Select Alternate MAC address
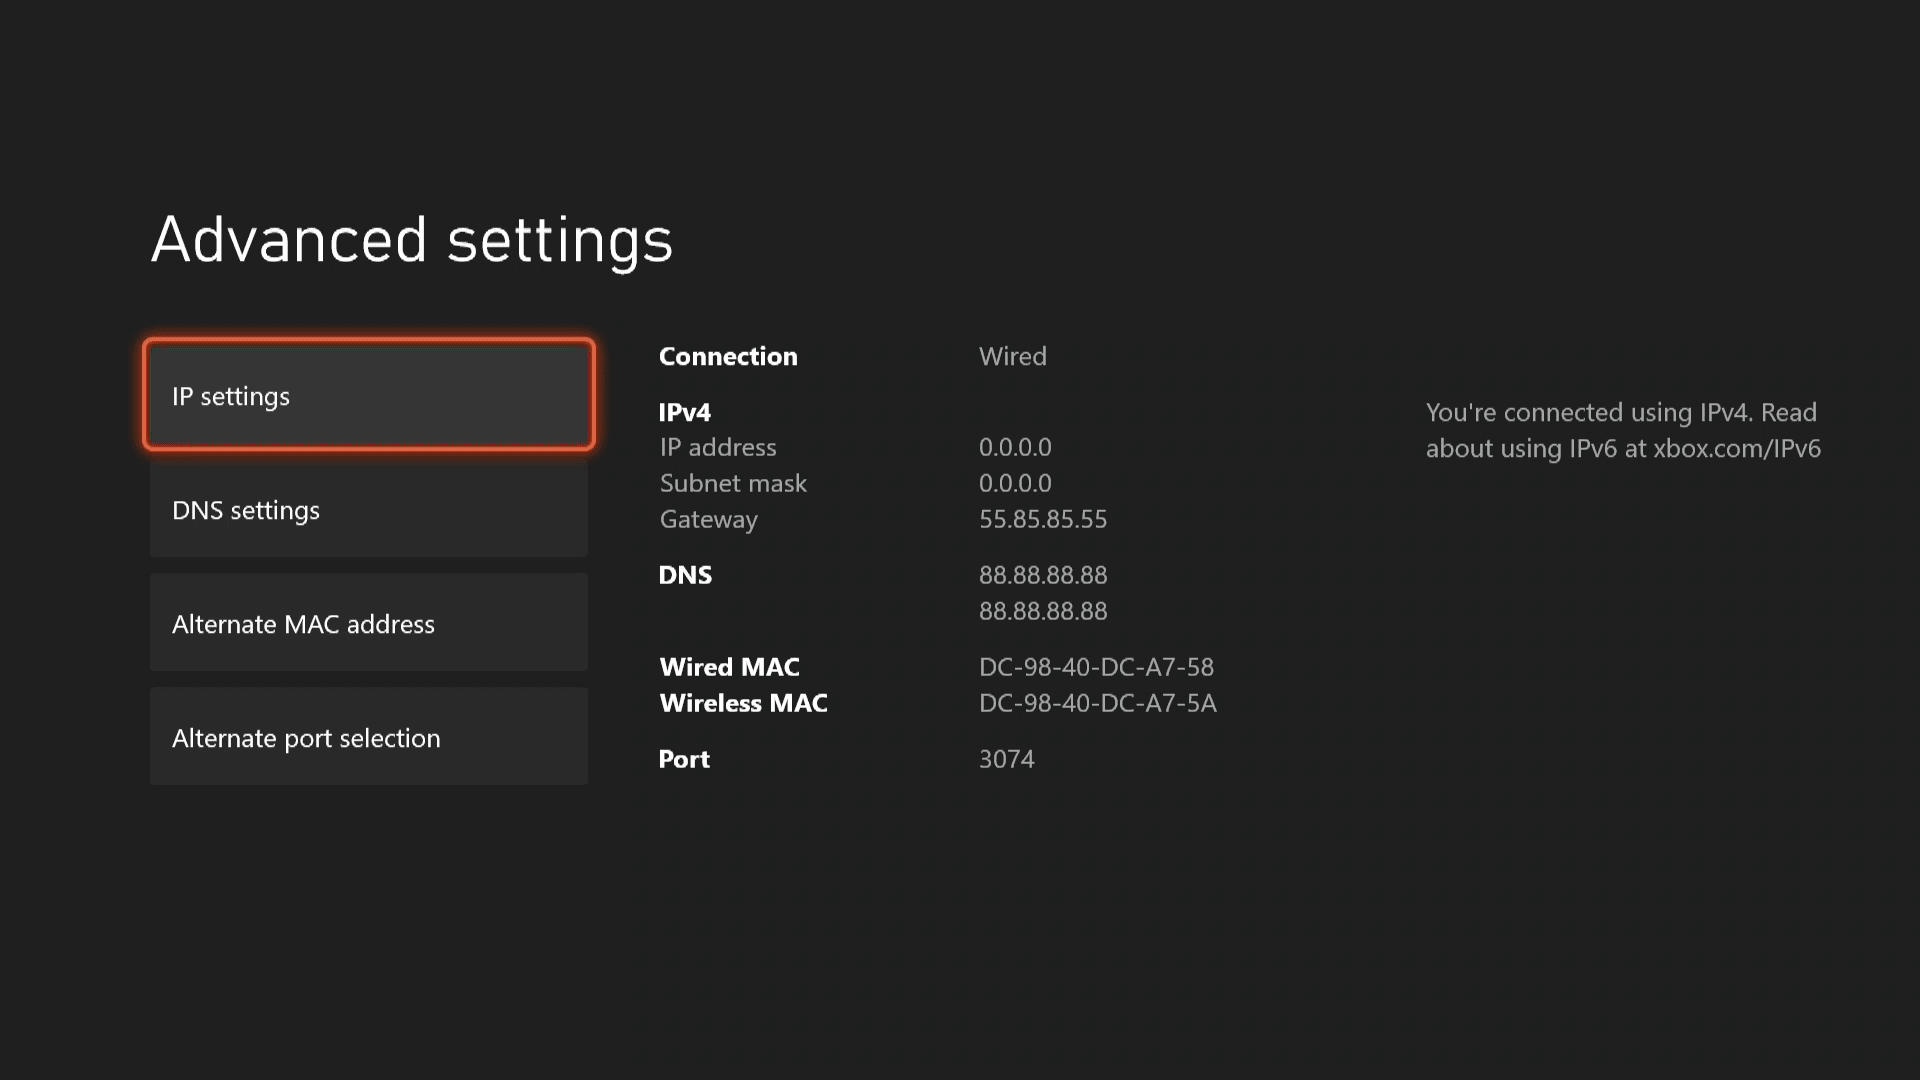The width and height of the screenshot is (1920, 1080). tap(368, 624)
